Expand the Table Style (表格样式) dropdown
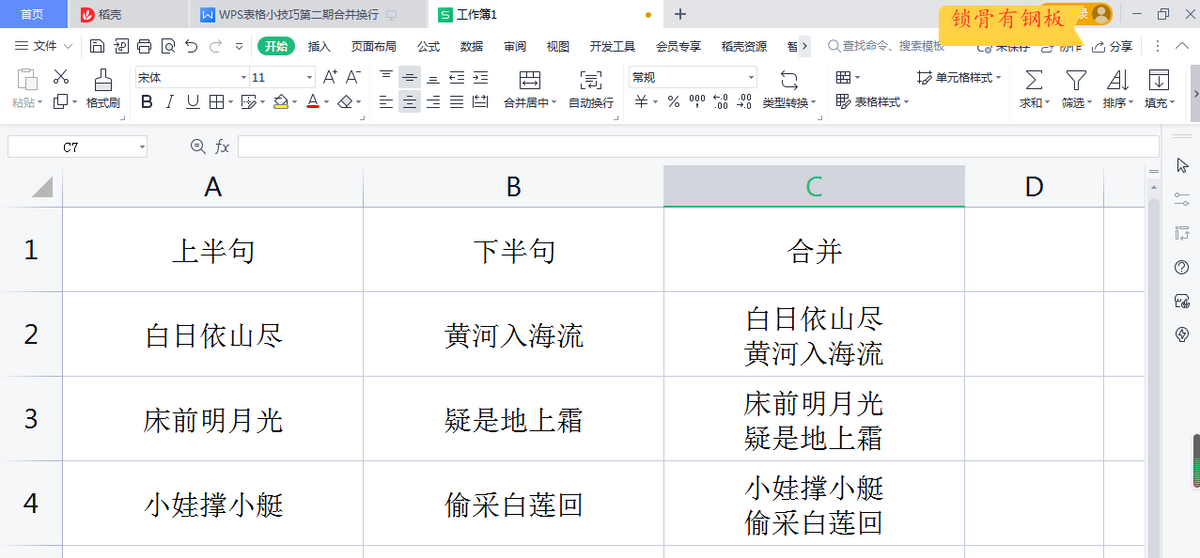This screenshot has width=1200, height=558. pyautogui.click(x=908, y=102)
